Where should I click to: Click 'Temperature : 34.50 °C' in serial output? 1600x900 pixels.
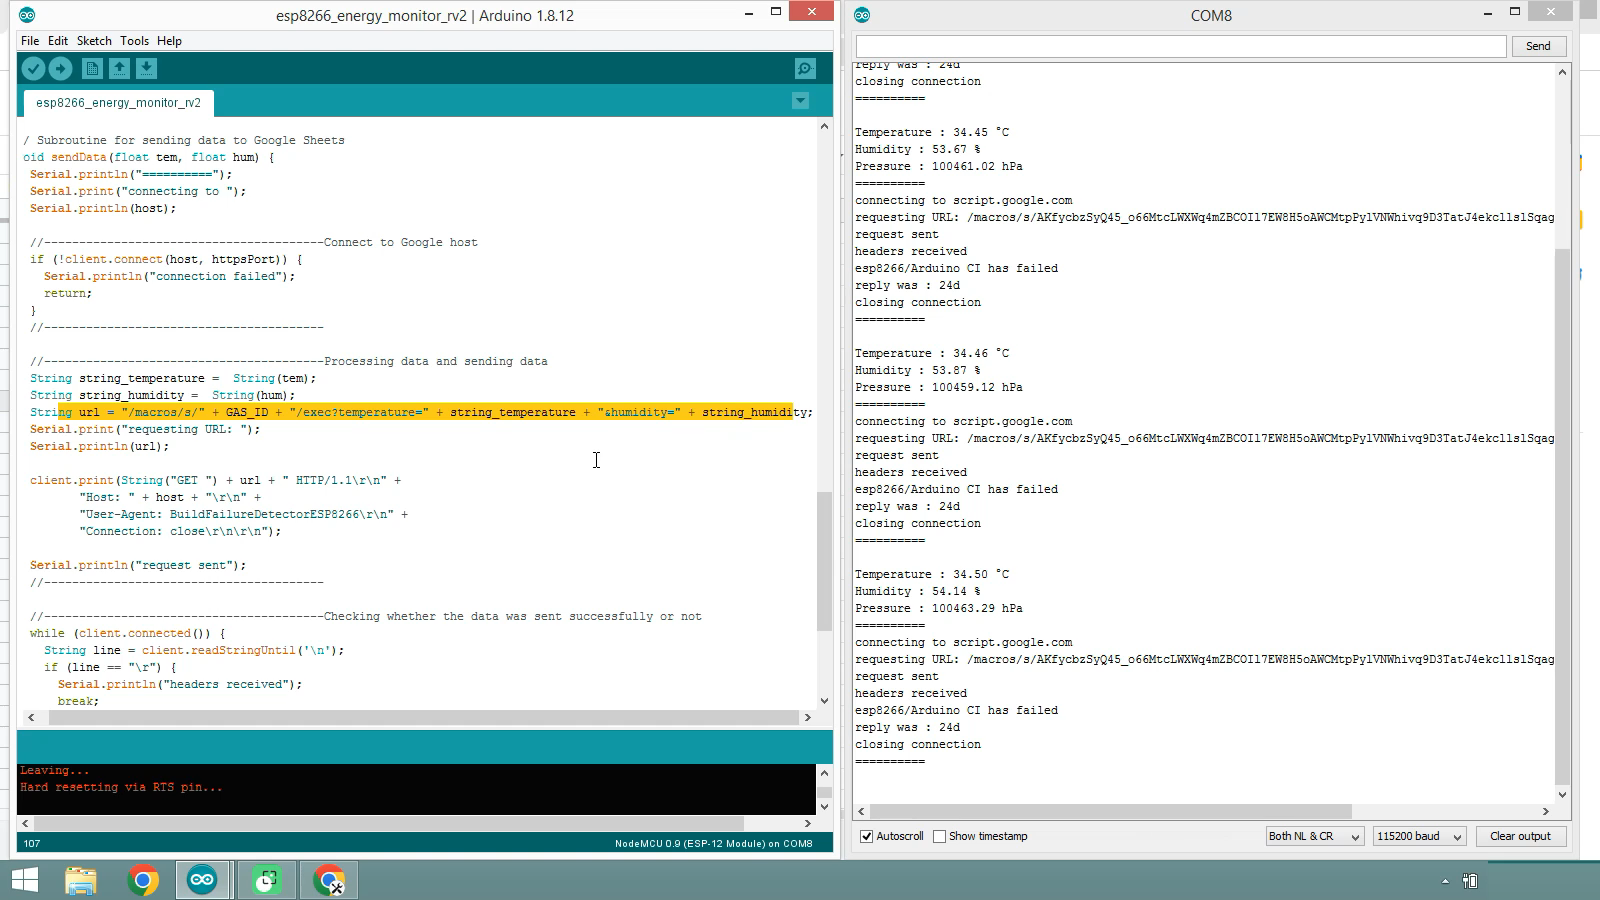[932, 574]
